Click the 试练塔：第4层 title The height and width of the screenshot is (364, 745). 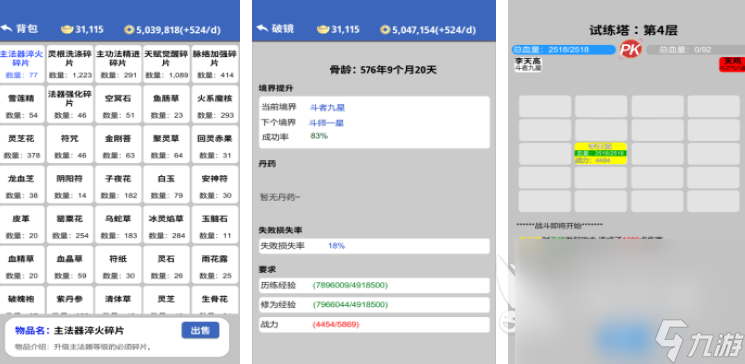click(x=633, y=30)
